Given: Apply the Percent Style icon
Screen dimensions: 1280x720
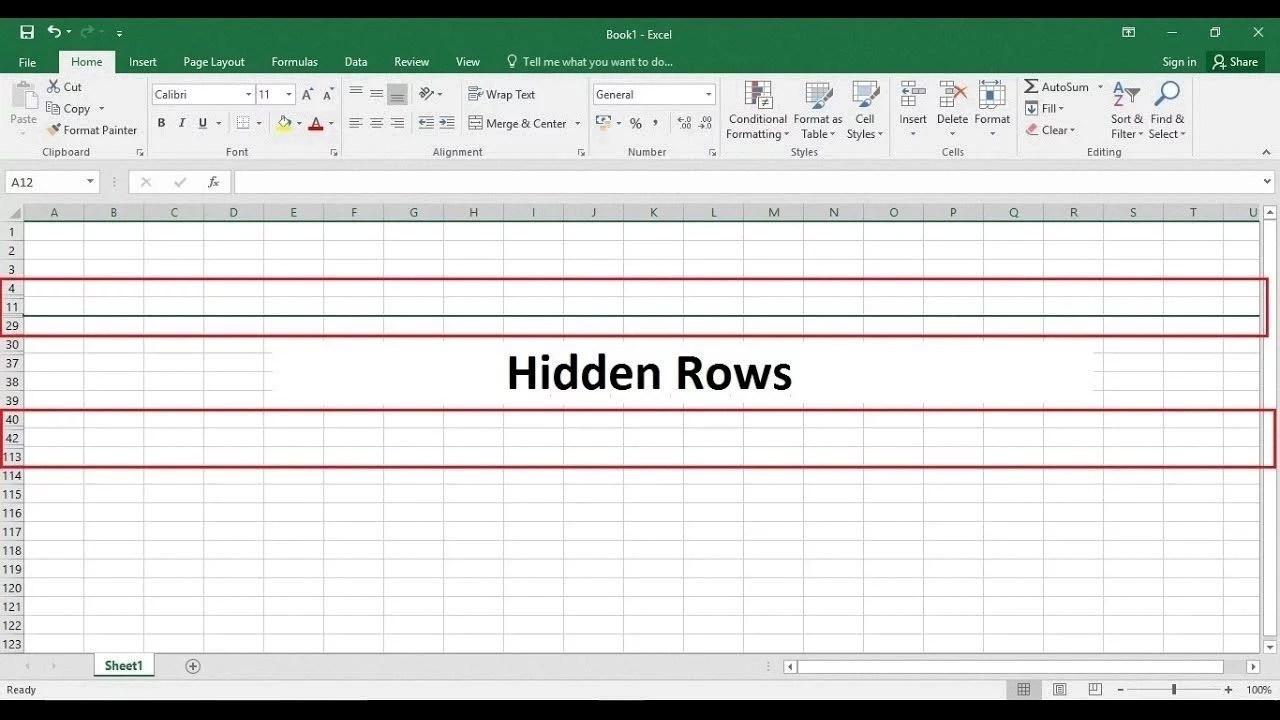Looking at the screenshot, I should pyautogui.click(x=636, y=123).
